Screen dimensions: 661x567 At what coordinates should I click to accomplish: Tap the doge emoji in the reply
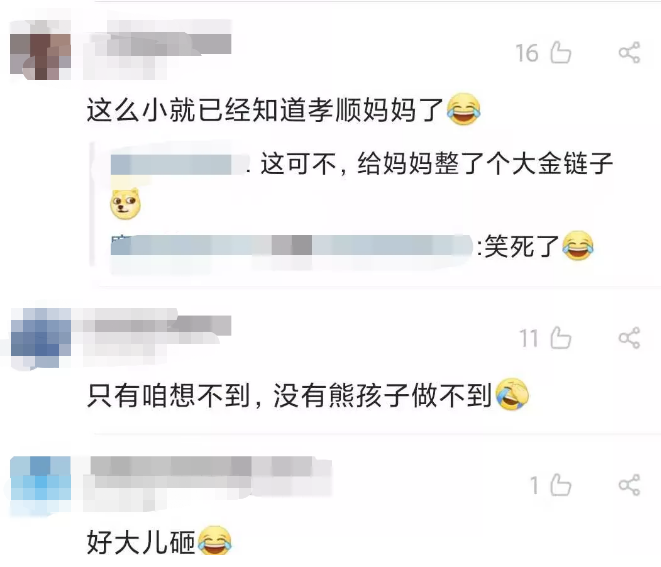(x=125, y=204)
